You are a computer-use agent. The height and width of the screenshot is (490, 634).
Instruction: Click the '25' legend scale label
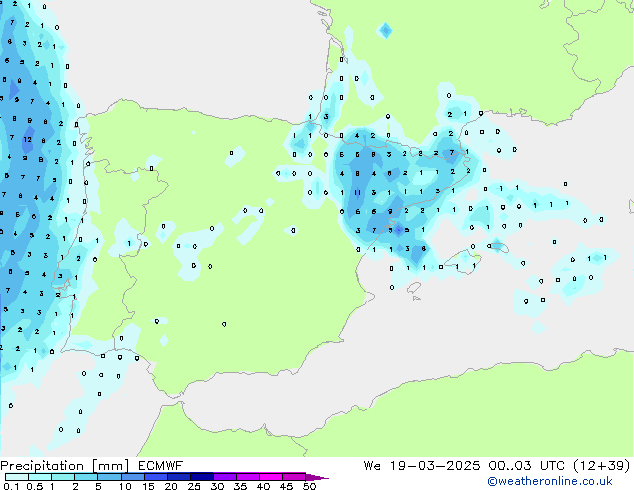(x=194, y=486)
